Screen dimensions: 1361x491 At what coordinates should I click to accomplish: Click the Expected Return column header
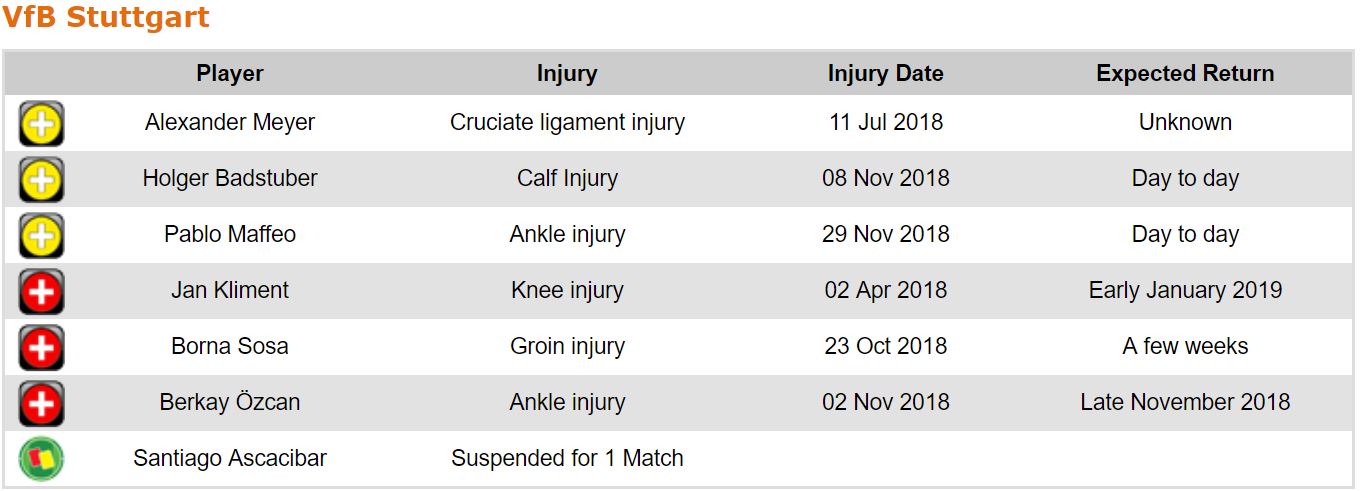point(1185,73)
